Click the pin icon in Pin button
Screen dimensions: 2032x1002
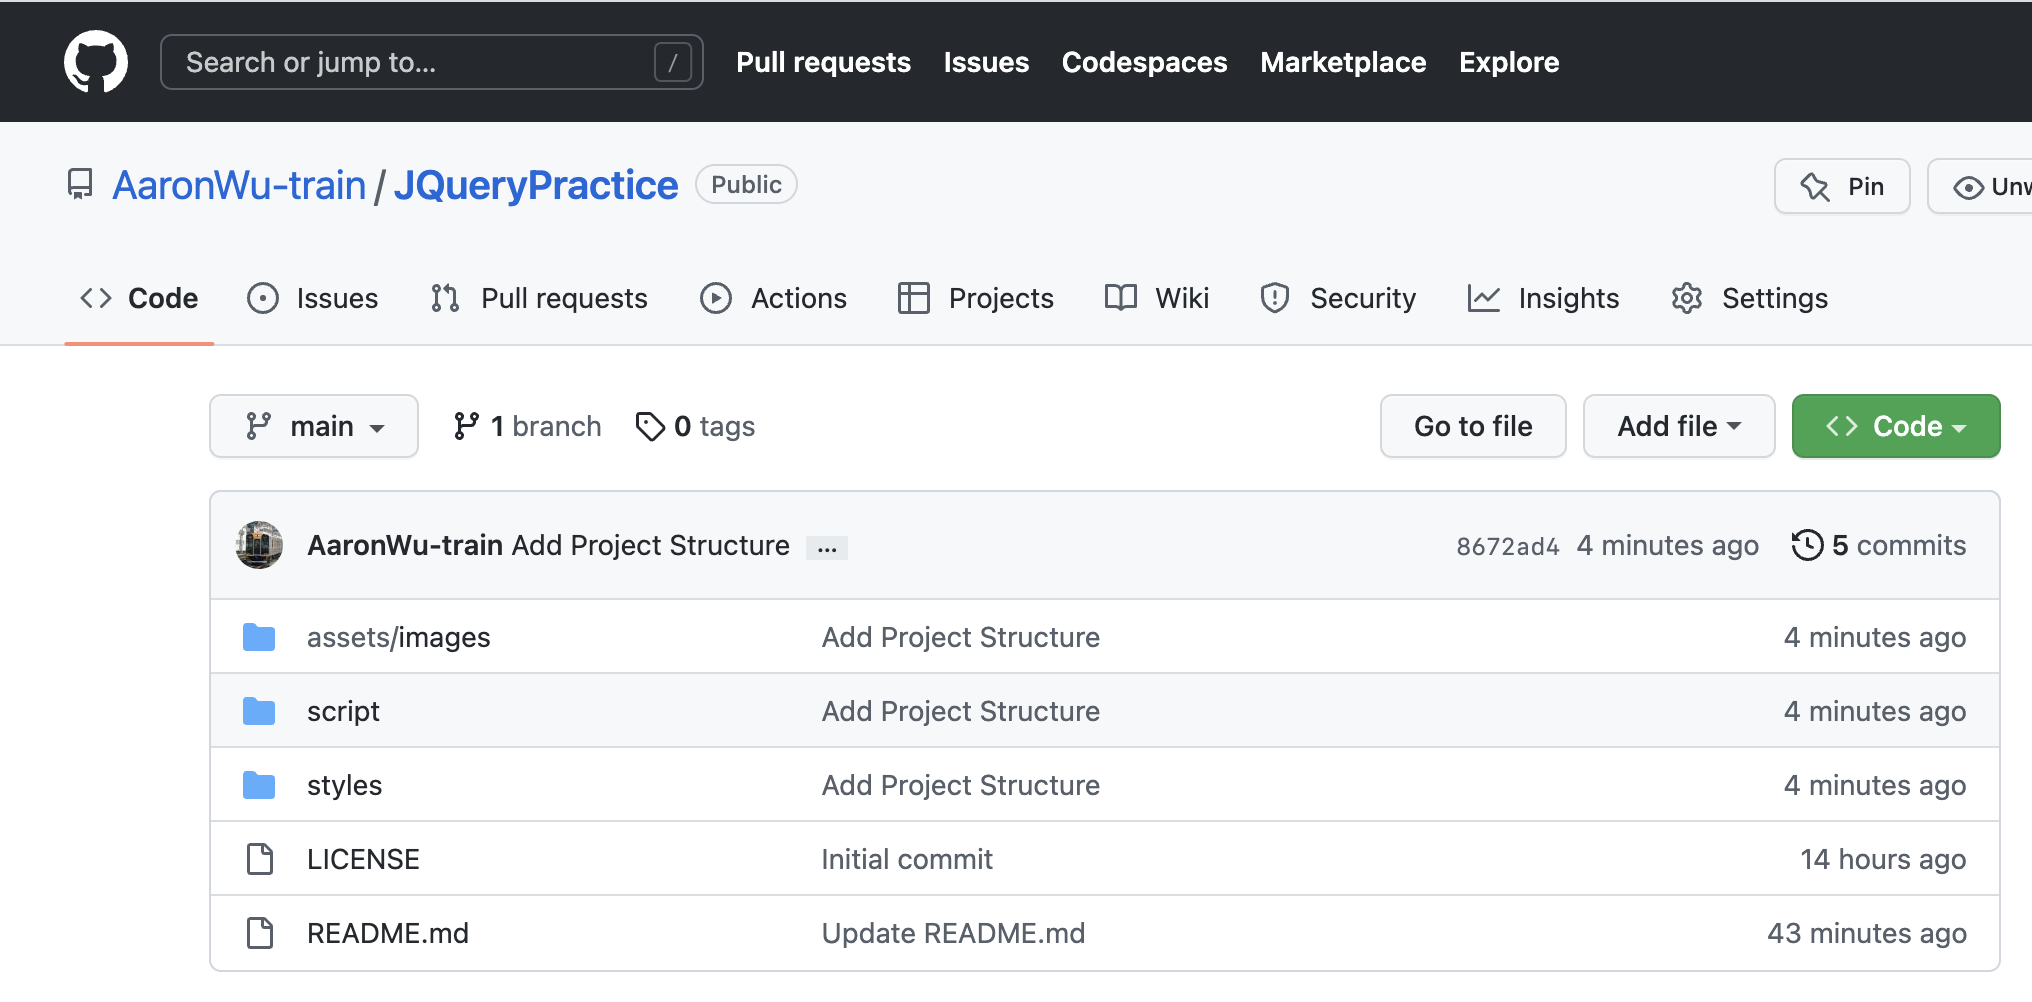(1815, 187)
